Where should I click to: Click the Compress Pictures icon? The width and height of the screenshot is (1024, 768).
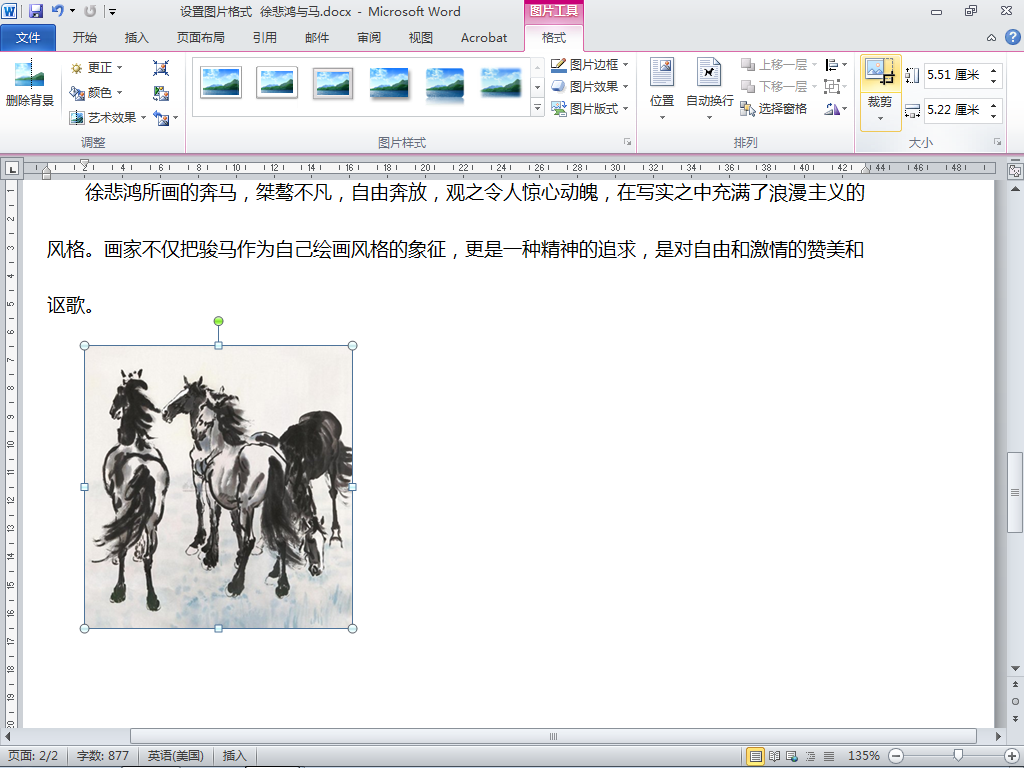[161, 68]
